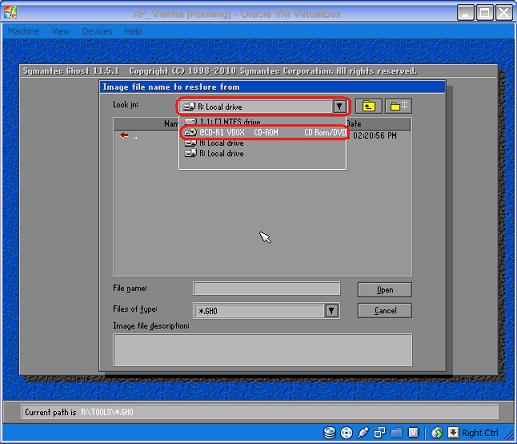Click the keyboard capture host key icon
This screenshot has width=517, height=444.
click(x=453, y=433)
